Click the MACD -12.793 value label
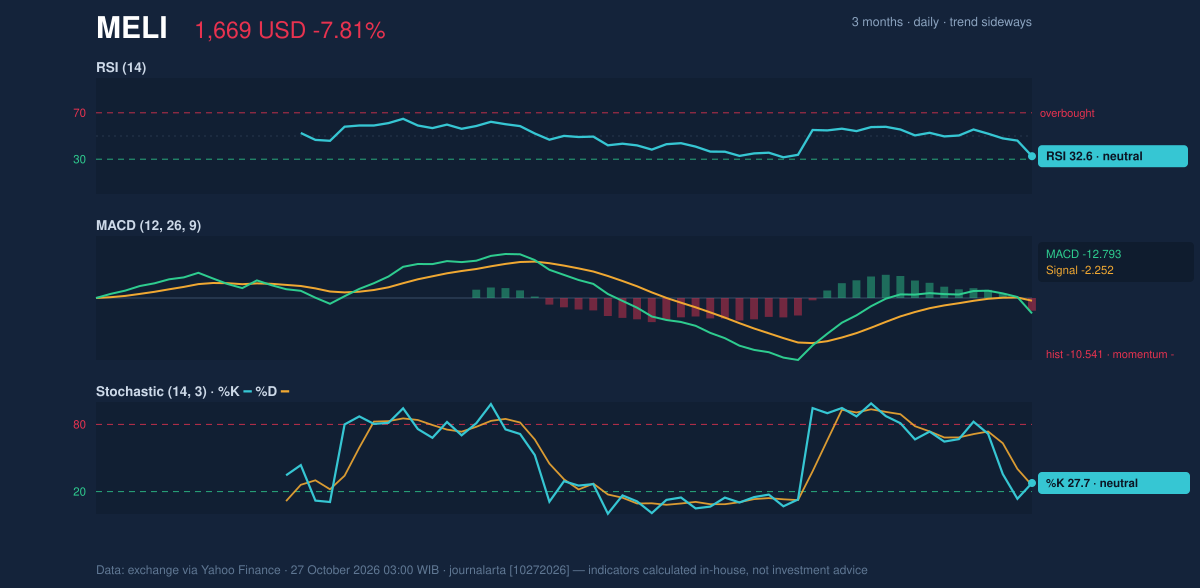Screen dimensions: 1200x588 (x=1084, y=254)
